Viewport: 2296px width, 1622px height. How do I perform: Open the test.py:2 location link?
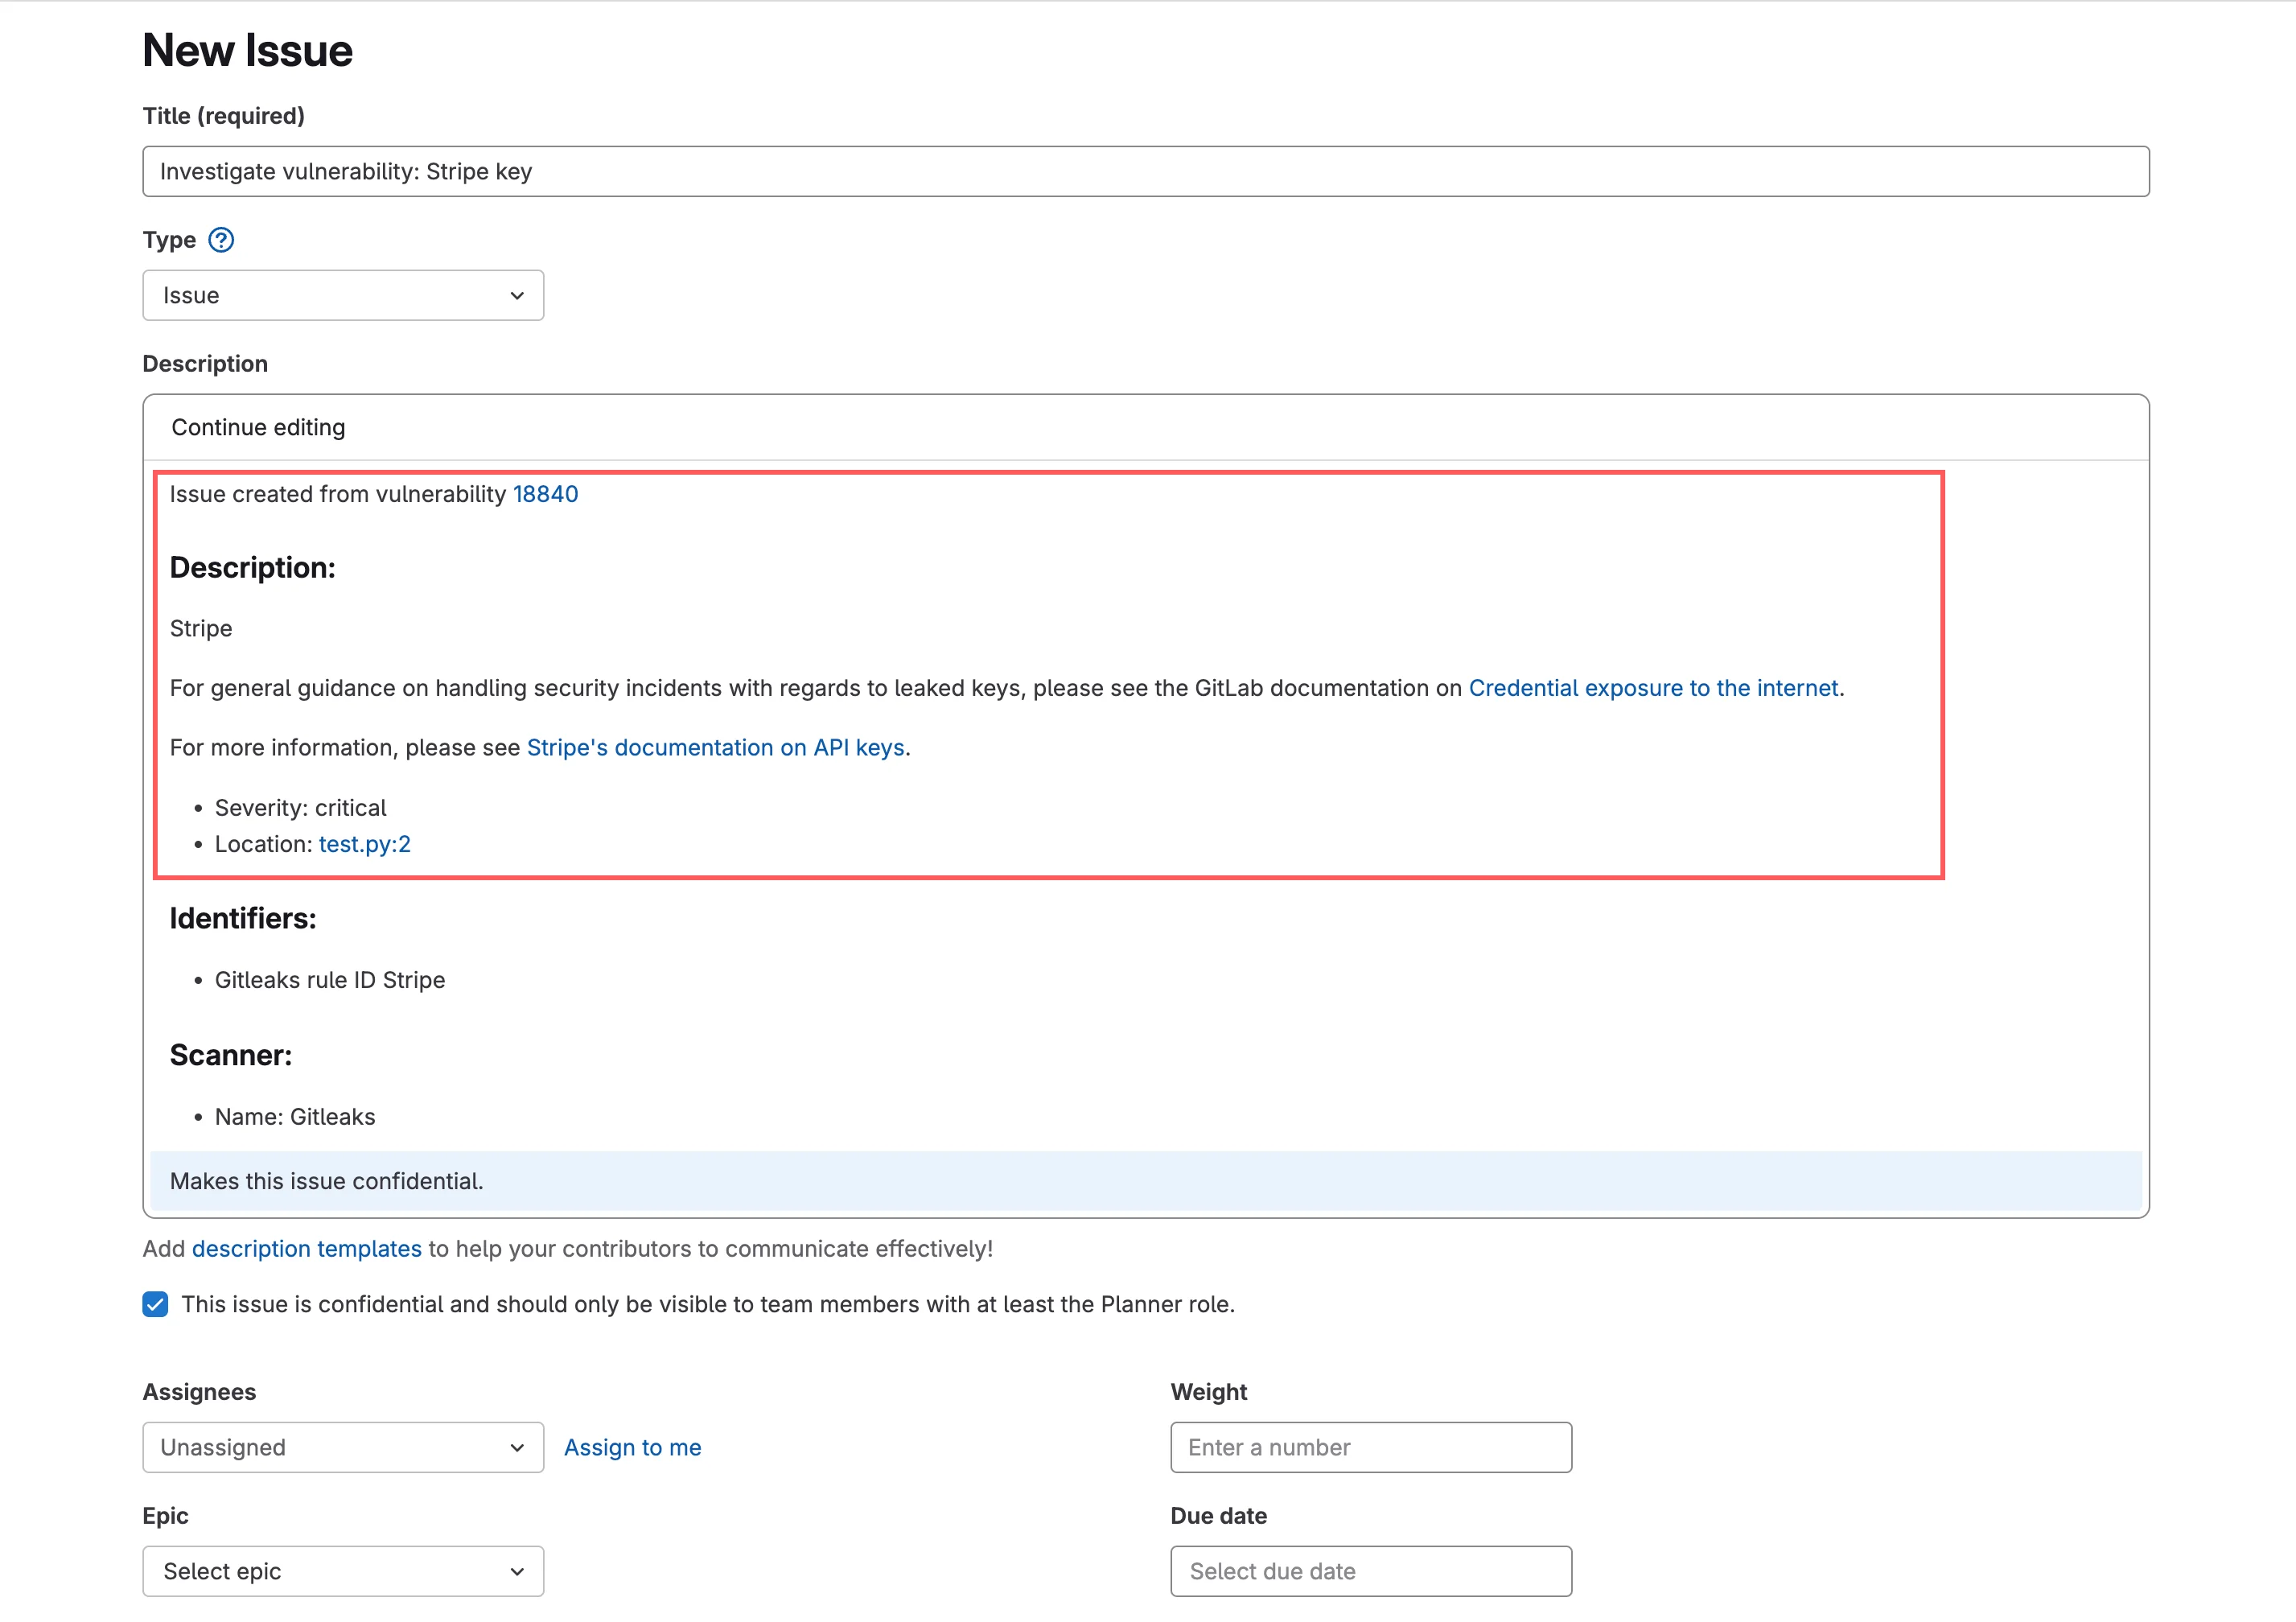[x=364, y=844]
